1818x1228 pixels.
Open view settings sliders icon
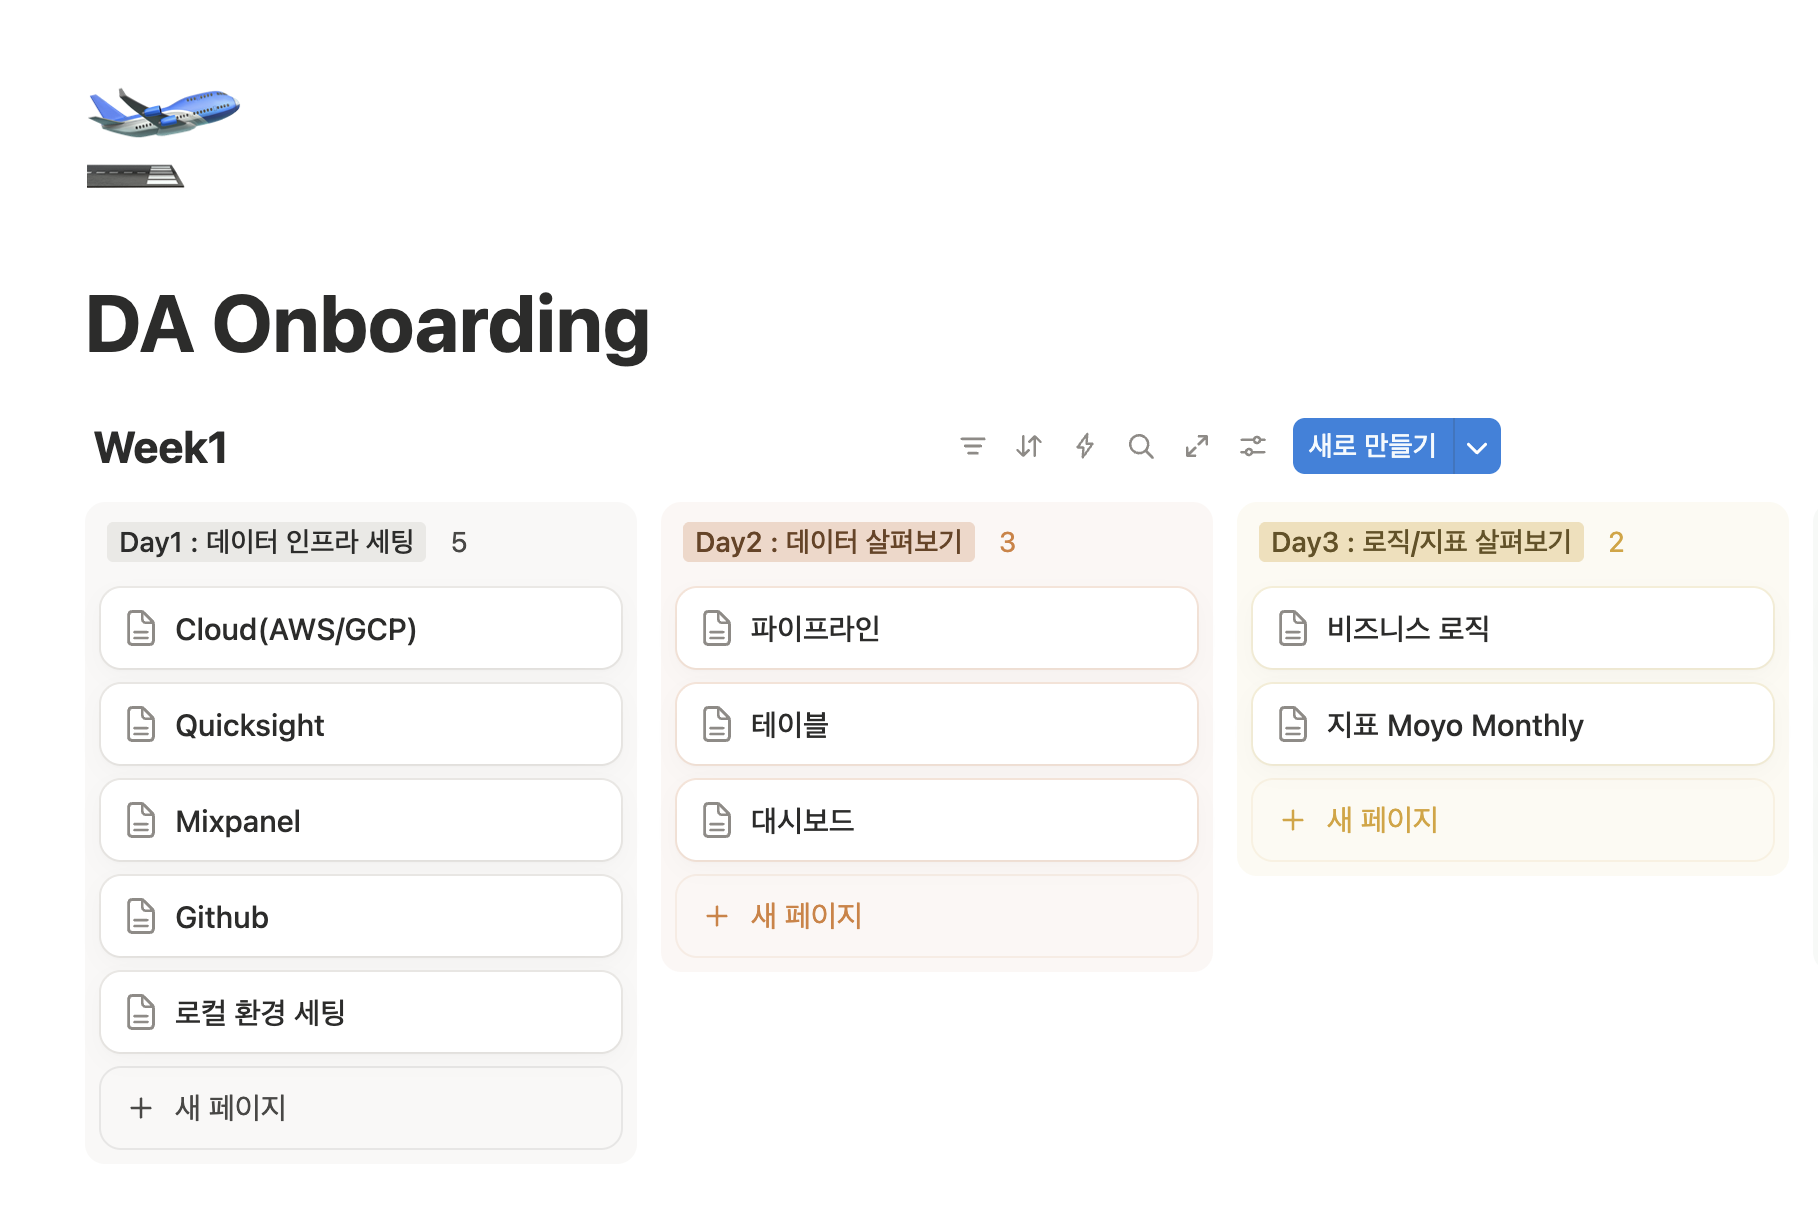point(1253,446)
